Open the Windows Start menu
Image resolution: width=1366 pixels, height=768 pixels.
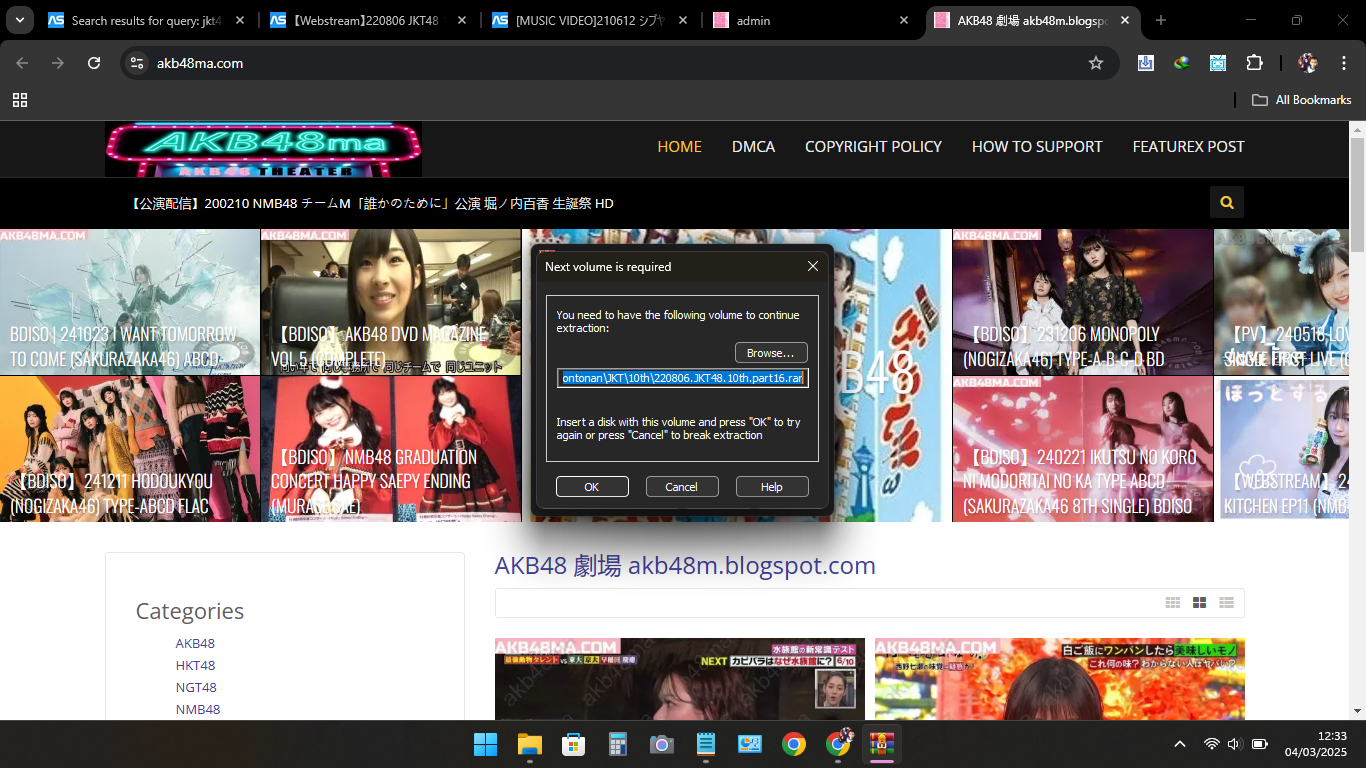[x=485, y=744]
